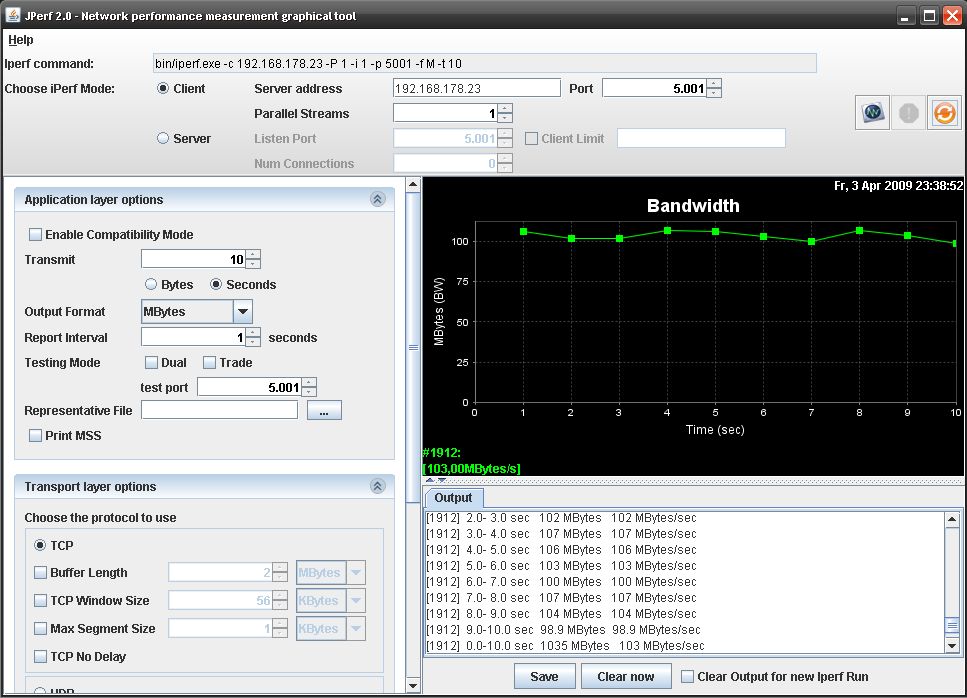The height and width of the screenshot is (698, 967).
Task: Collapse the Application layer options panel
Action: point(377,200)
